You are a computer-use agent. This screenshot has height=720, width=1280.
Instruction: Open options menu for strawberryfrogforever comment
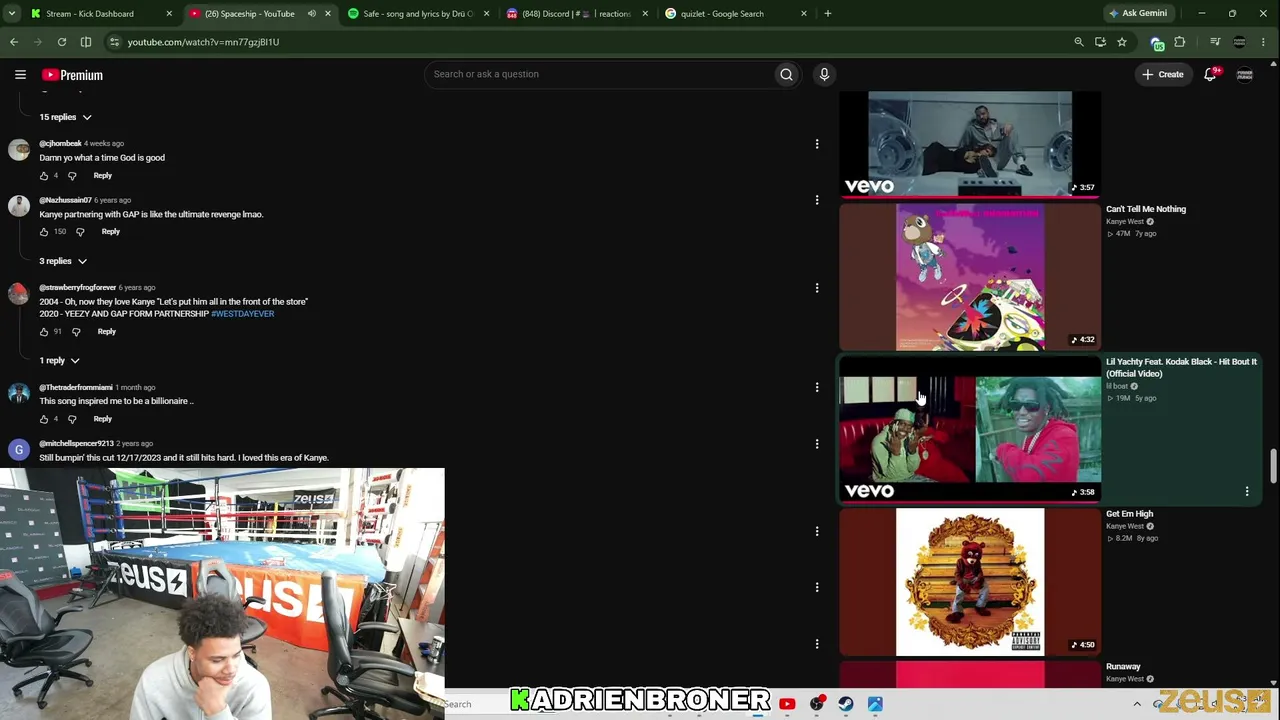(x=817, y=288)
